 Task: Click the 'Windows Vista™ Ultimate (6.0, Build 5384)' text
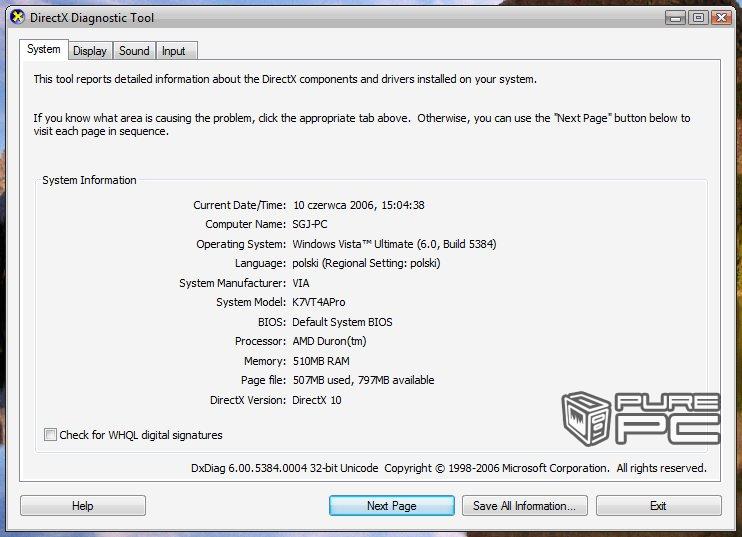[x=394, y=244]
